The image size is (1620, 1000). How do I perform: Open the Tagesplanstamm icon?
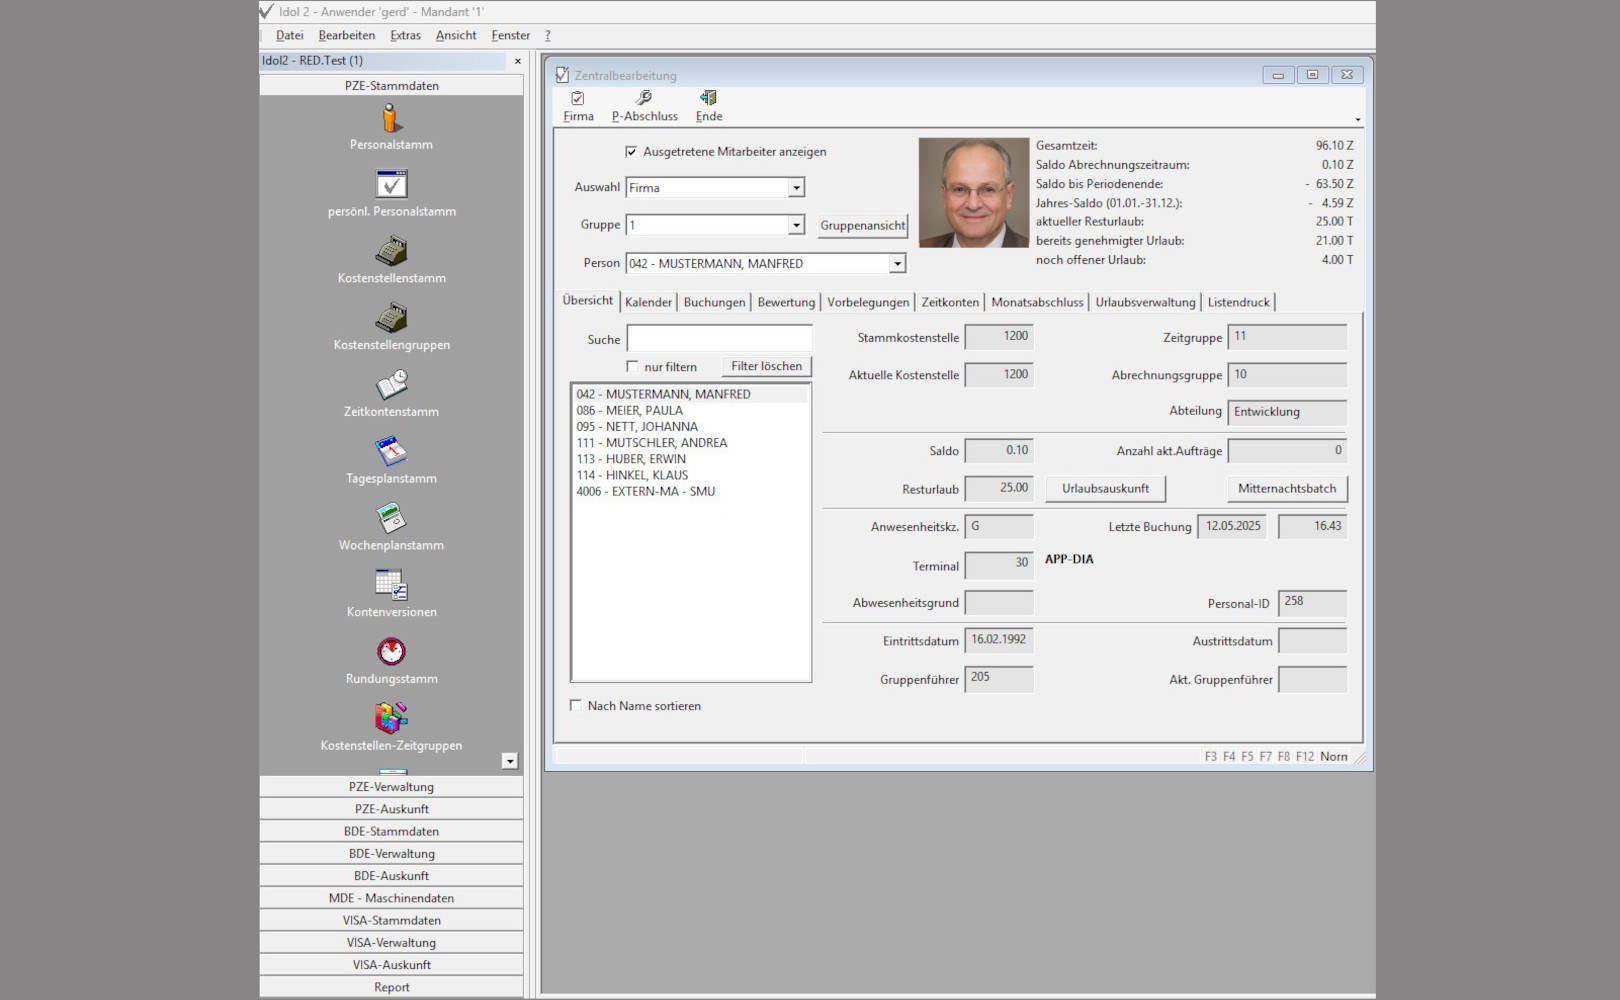coord(391,452)
